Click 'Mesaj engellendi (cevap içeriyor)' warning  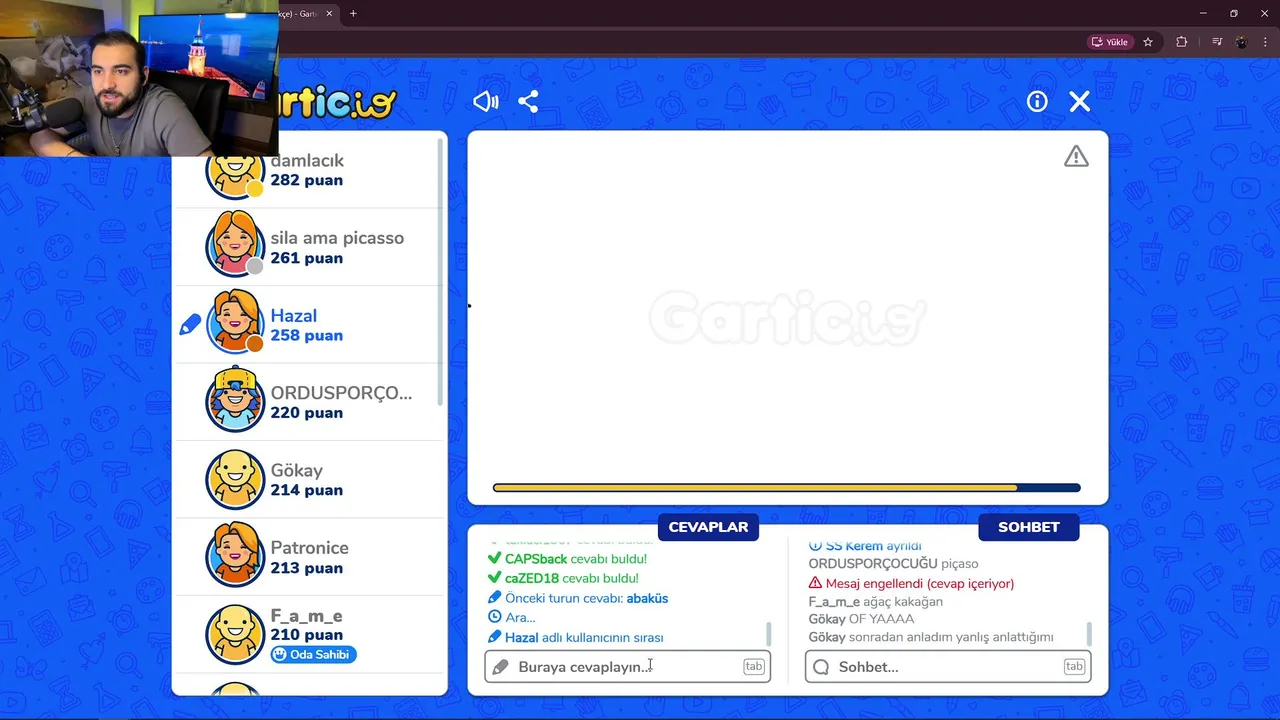911,583
